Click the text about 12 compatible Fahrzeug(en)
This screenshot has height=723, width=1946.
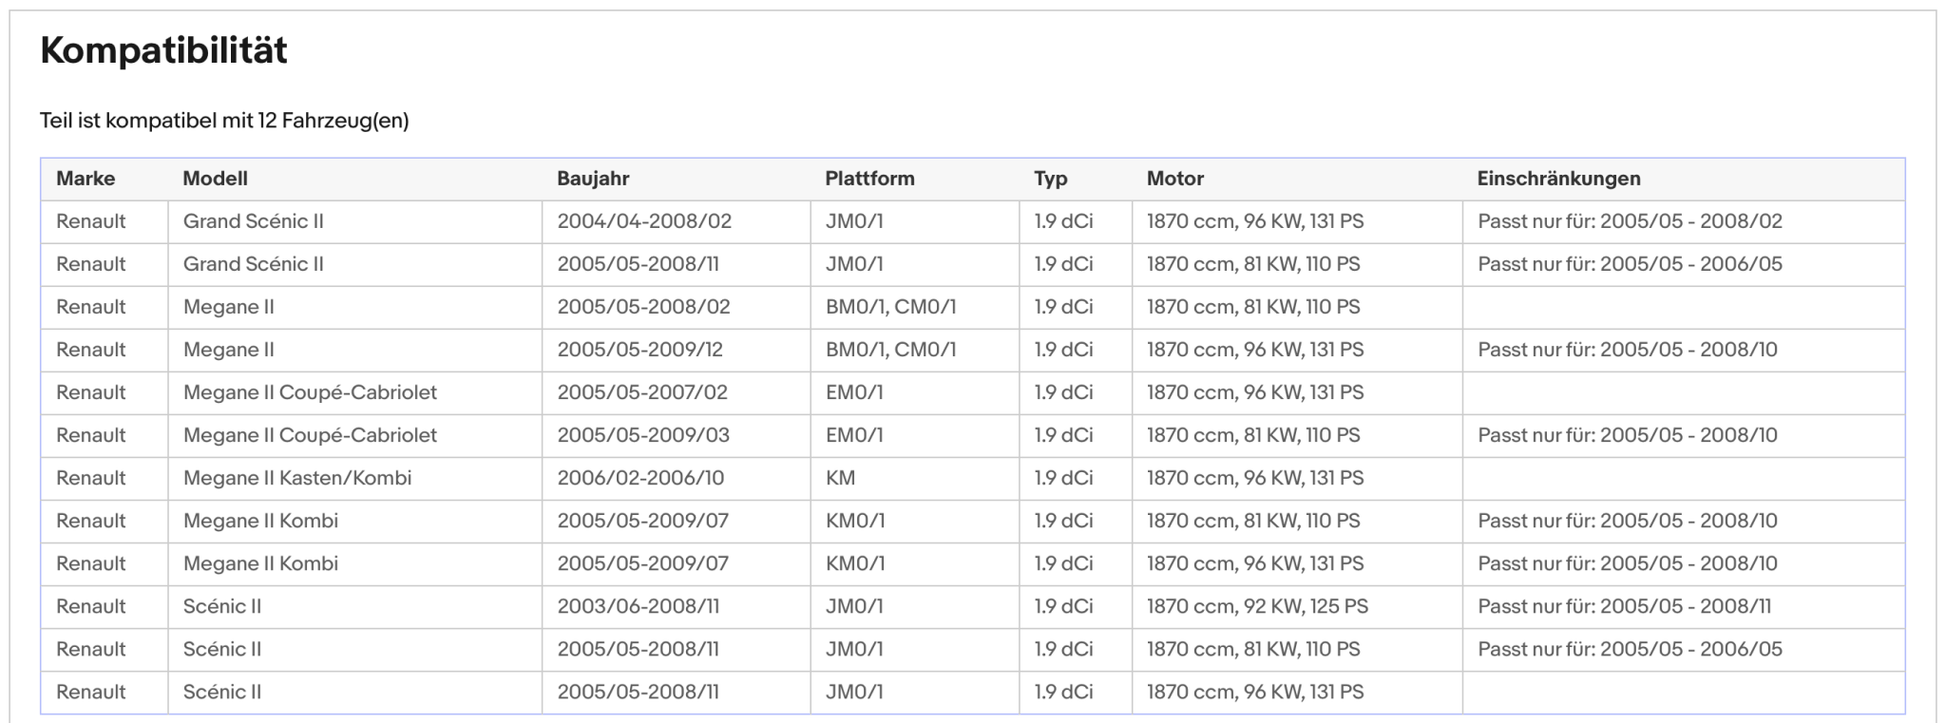click(x=224, y=121)
